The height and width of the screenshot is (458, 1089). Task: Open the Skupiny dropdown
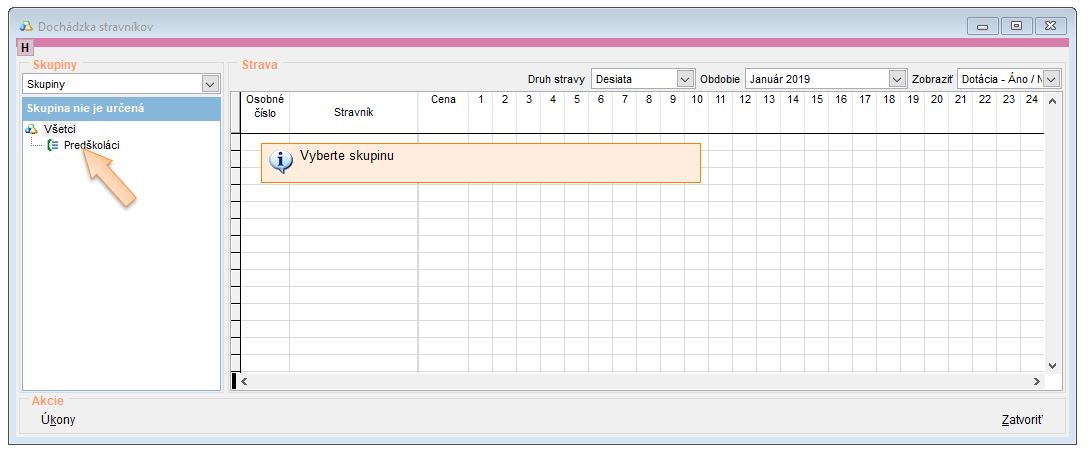pyautogui.click(x=209, y=84)
